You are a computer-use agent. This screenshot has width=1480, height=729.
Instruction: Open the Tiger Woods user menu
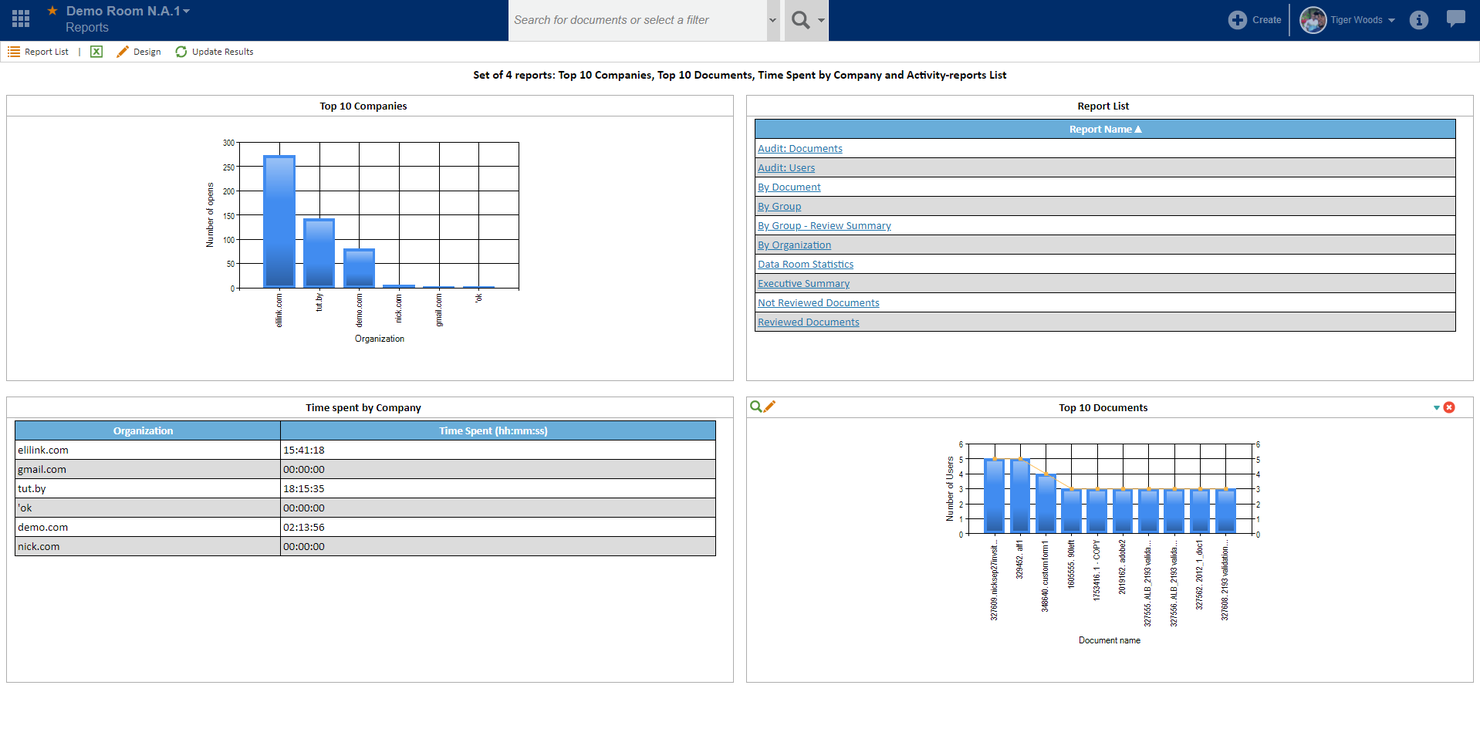click(1347, 19)
